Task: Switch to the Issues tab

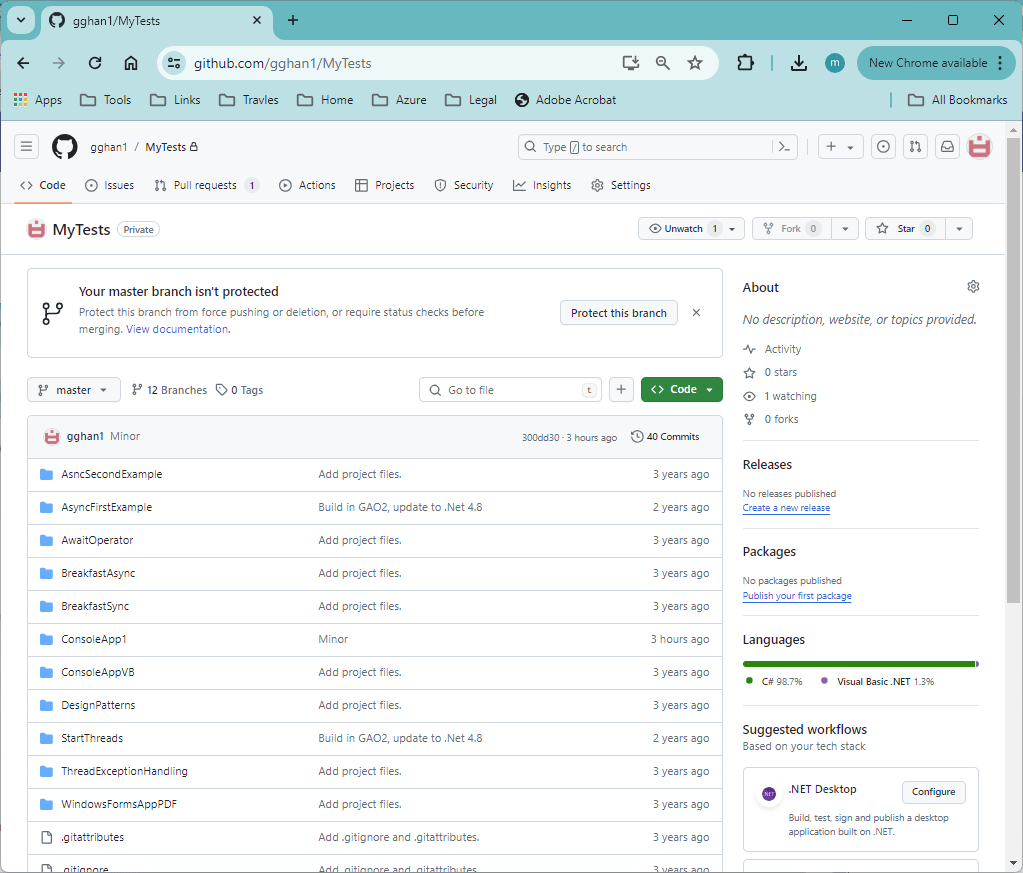Action: 109,185
